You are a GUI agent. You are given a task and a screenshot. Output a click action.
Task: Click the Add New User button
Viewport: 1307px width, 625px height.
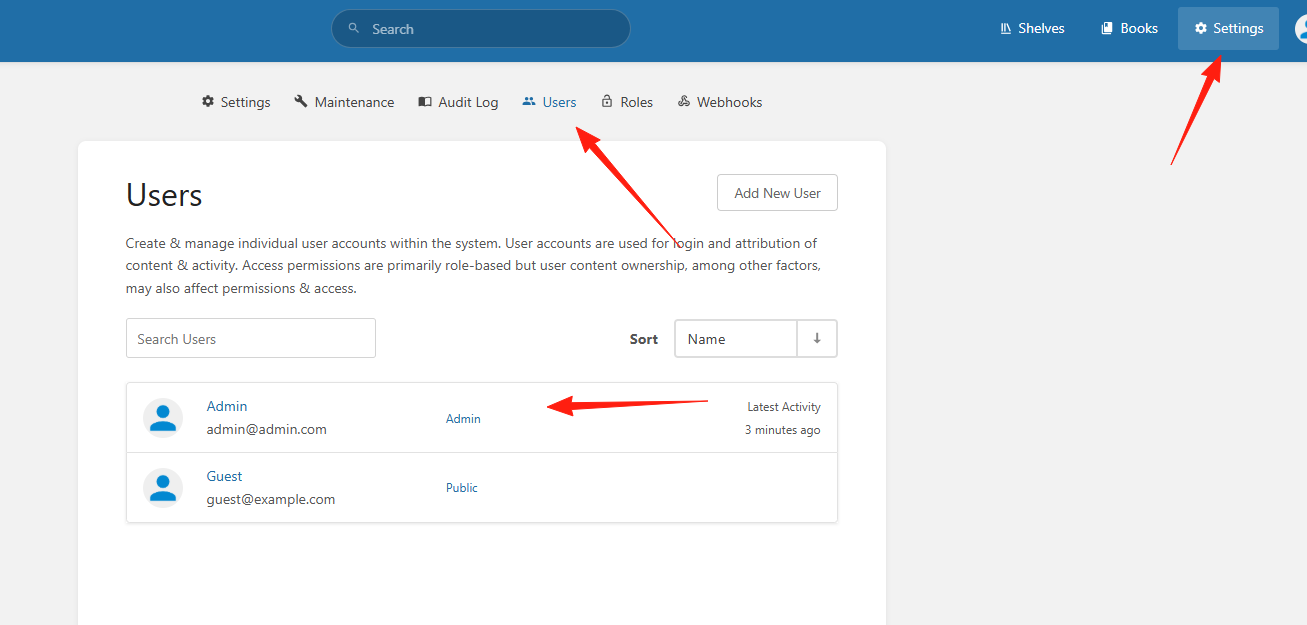777,193
